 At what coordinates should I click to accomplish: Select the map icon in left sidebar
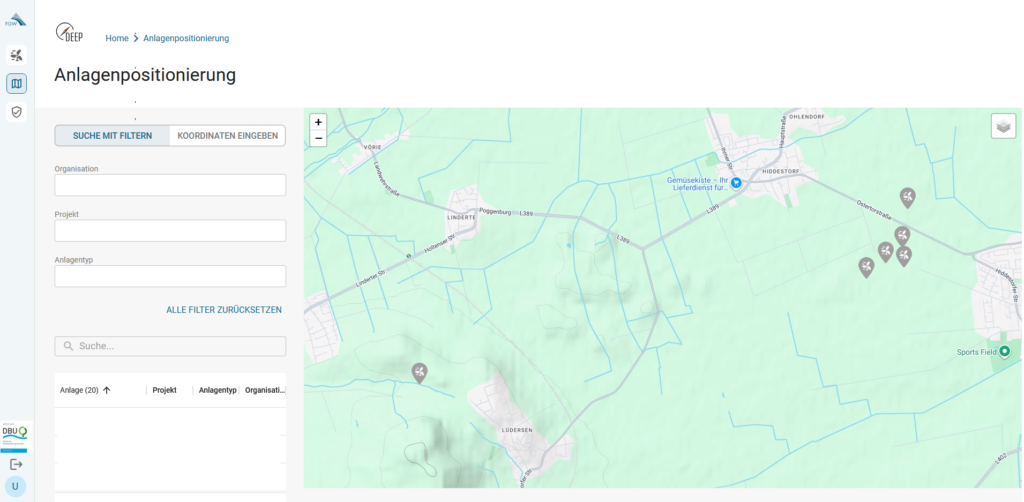click(x=16, y=83)
